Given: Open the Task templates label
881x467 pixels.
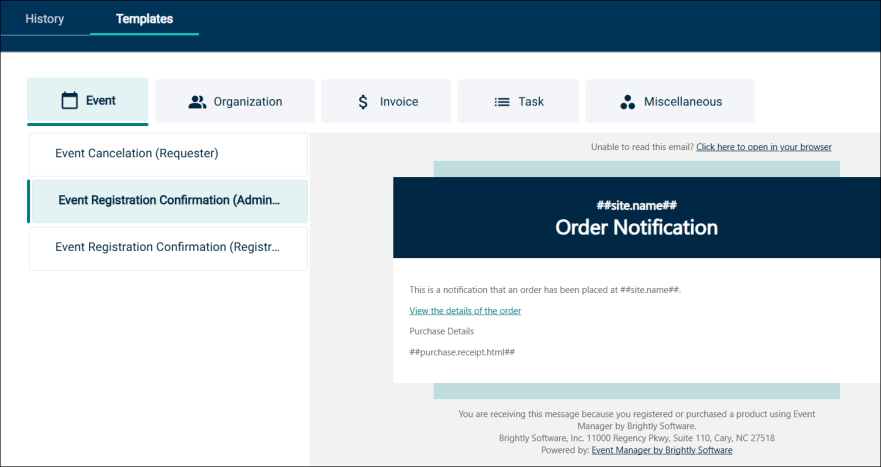Looking at the screenshot, I should (x=531, y=102).
